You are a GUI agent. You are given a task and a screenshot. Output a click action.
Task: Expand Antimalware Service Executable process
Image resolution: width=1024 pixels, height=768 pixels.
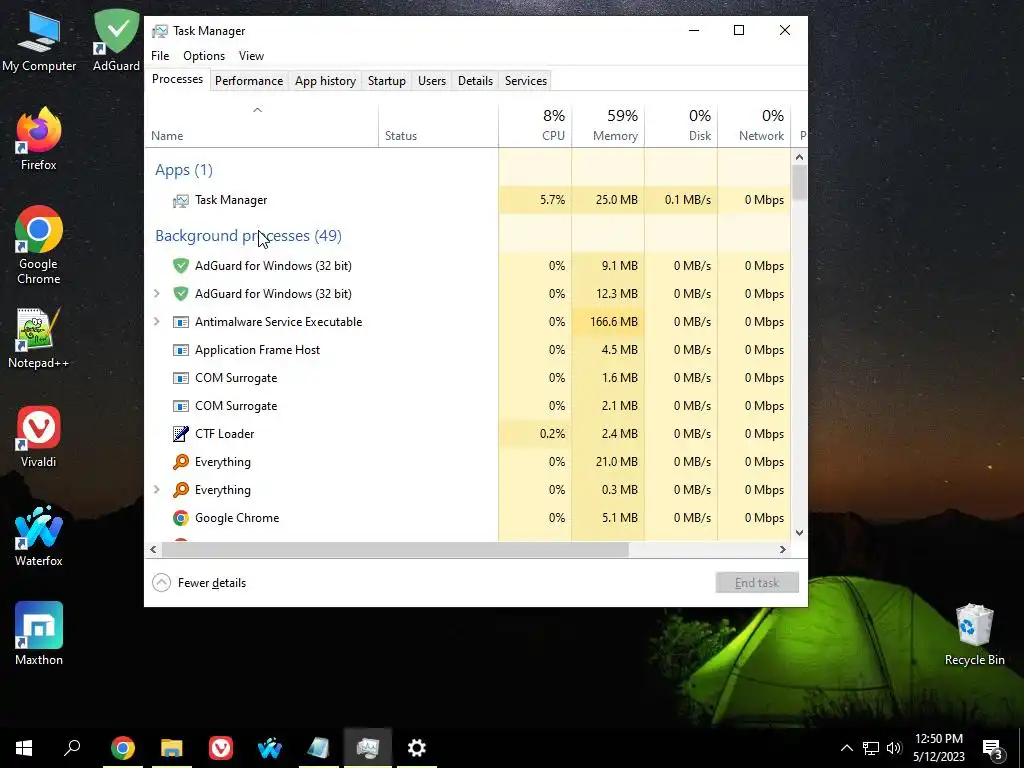(157, 321)
